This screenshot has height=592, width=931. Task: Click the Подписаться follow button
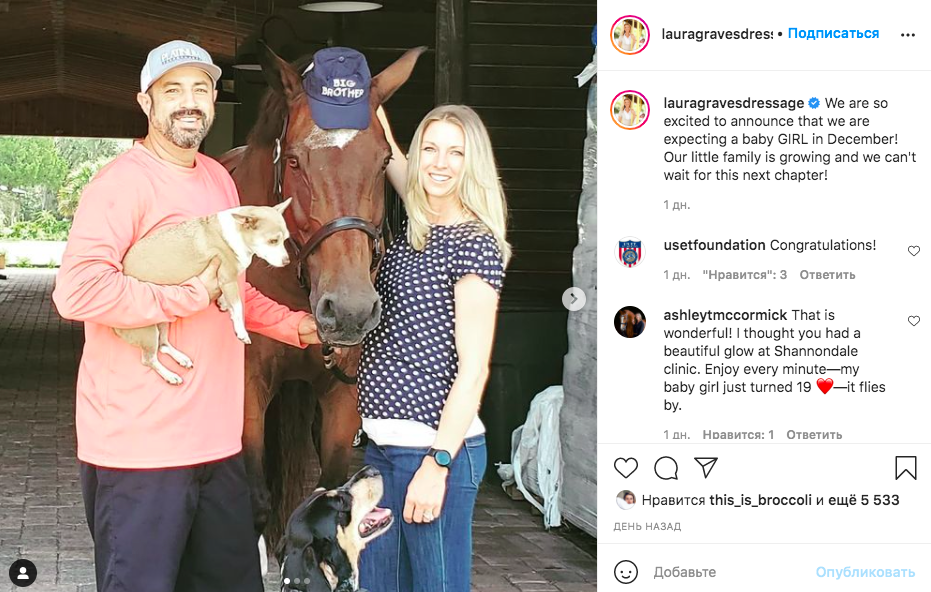coord(833,33)
